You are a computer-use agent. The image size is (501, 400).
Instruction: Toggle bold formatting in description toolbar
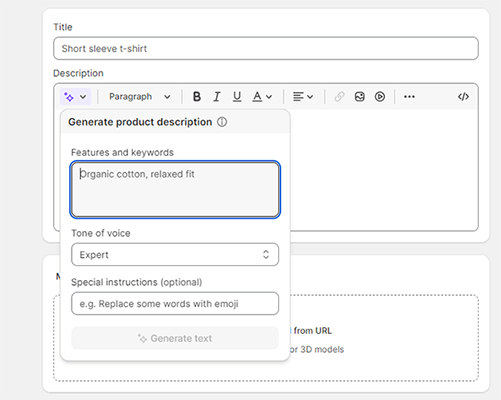pyautogui.click(x=197, y=97)
